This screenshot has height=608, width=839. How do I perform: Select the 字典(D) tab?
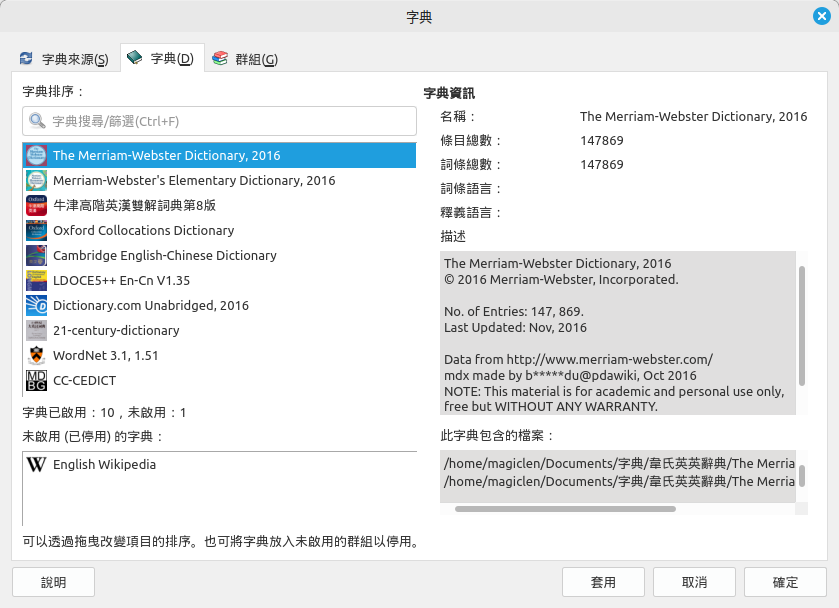(162, 58)
